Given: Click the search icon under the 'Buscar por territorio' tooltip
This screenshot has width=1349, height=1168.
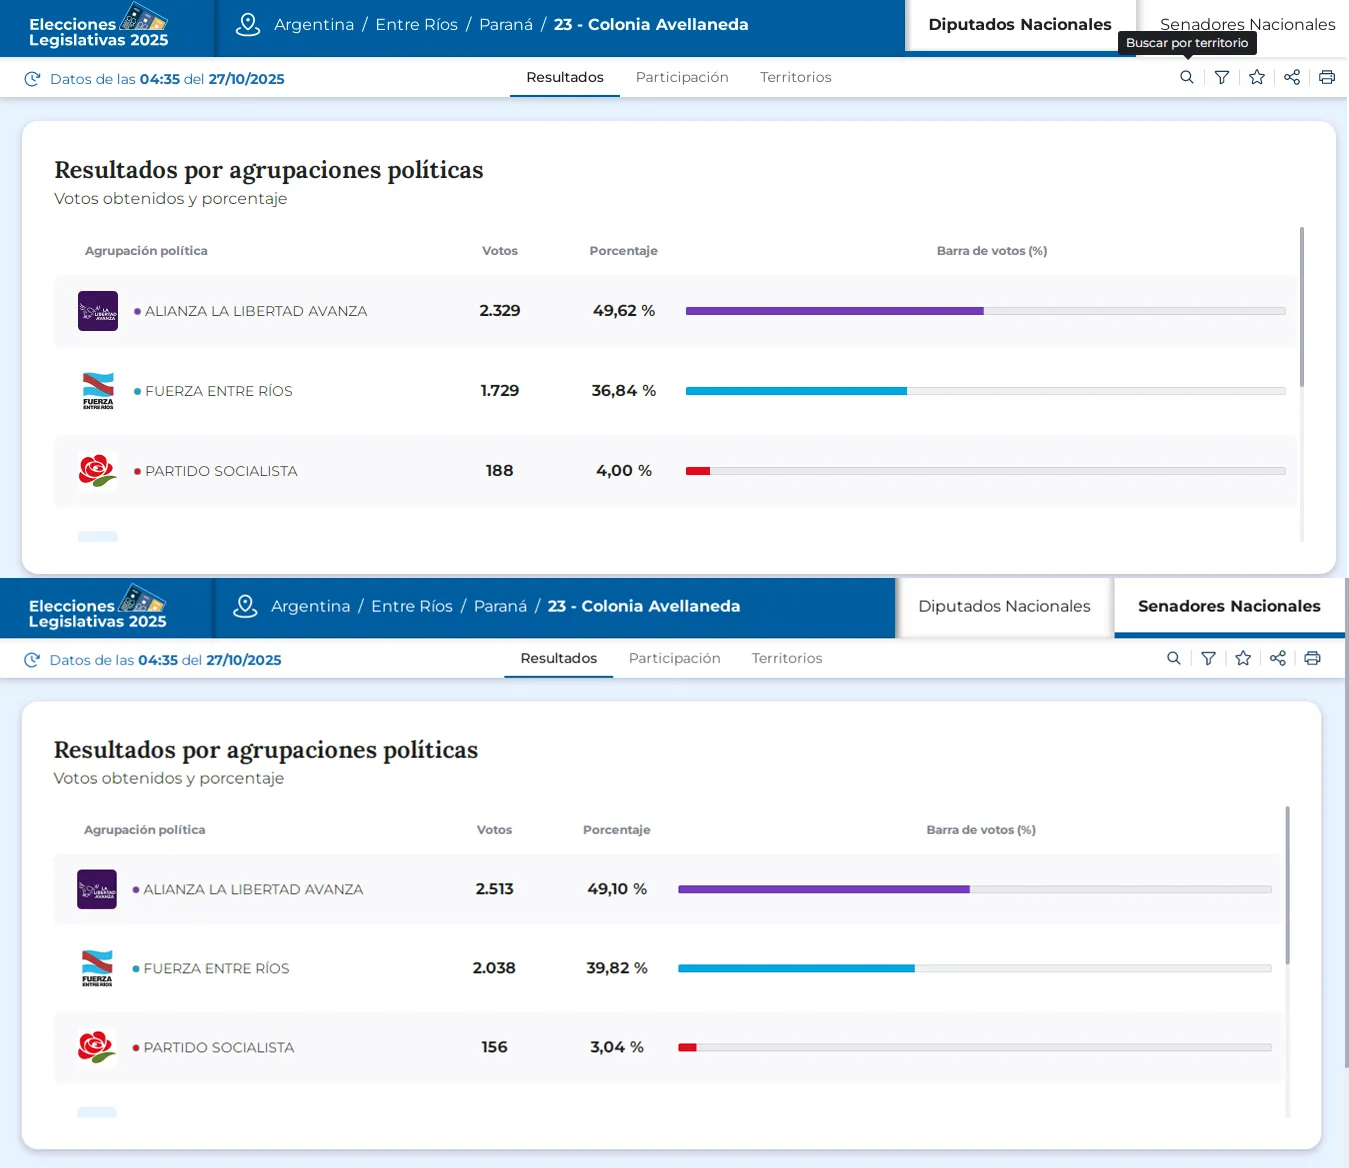Looking at the screenshot, I should pyautogui.click(x=1186, y=77).
